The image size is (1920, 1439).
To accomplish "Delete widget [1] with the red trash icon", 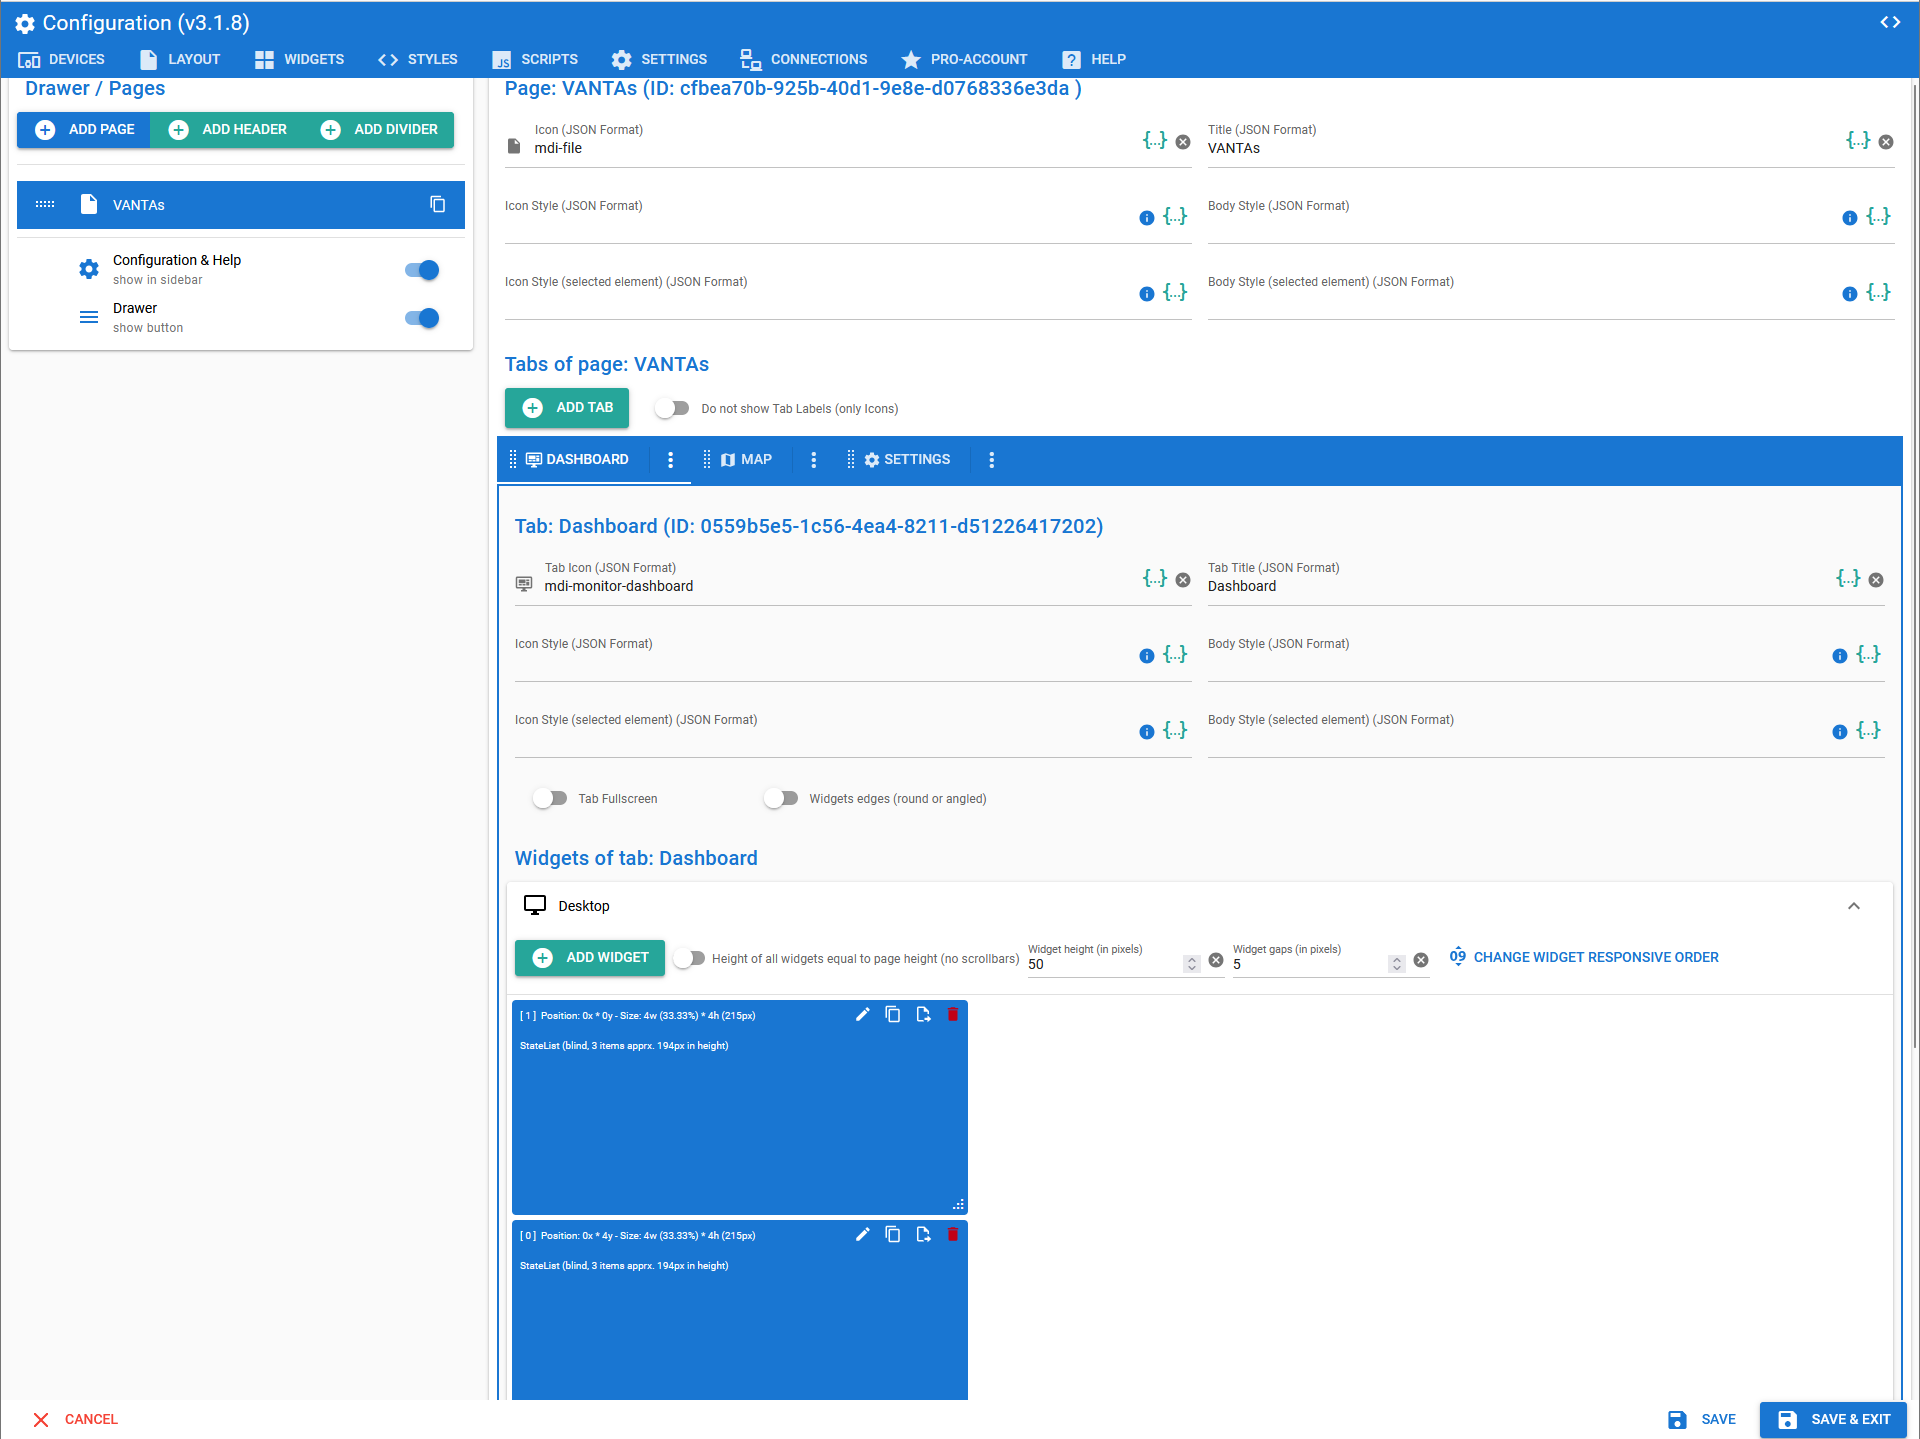I will coord(953,1015).
